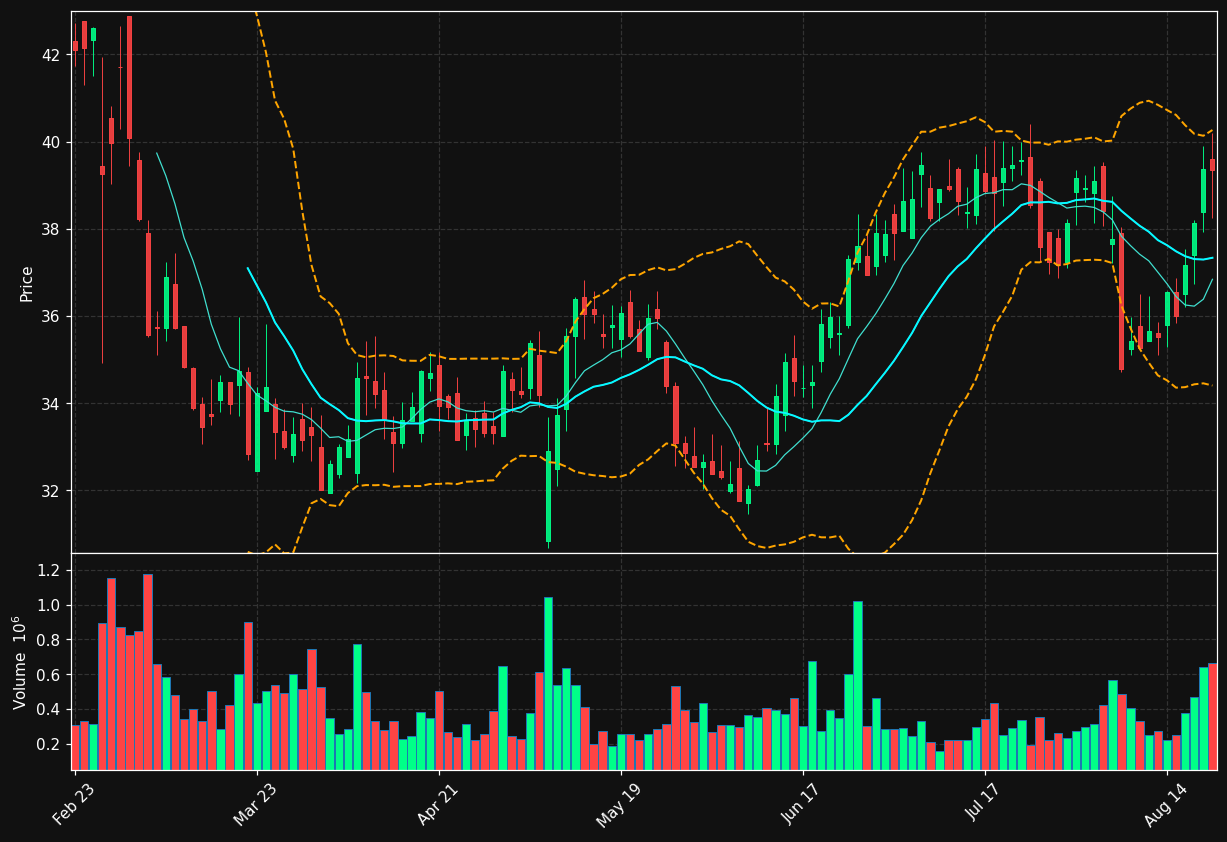
Task: Select the 0.4 volume axis label
Action: tap(49, 710)
